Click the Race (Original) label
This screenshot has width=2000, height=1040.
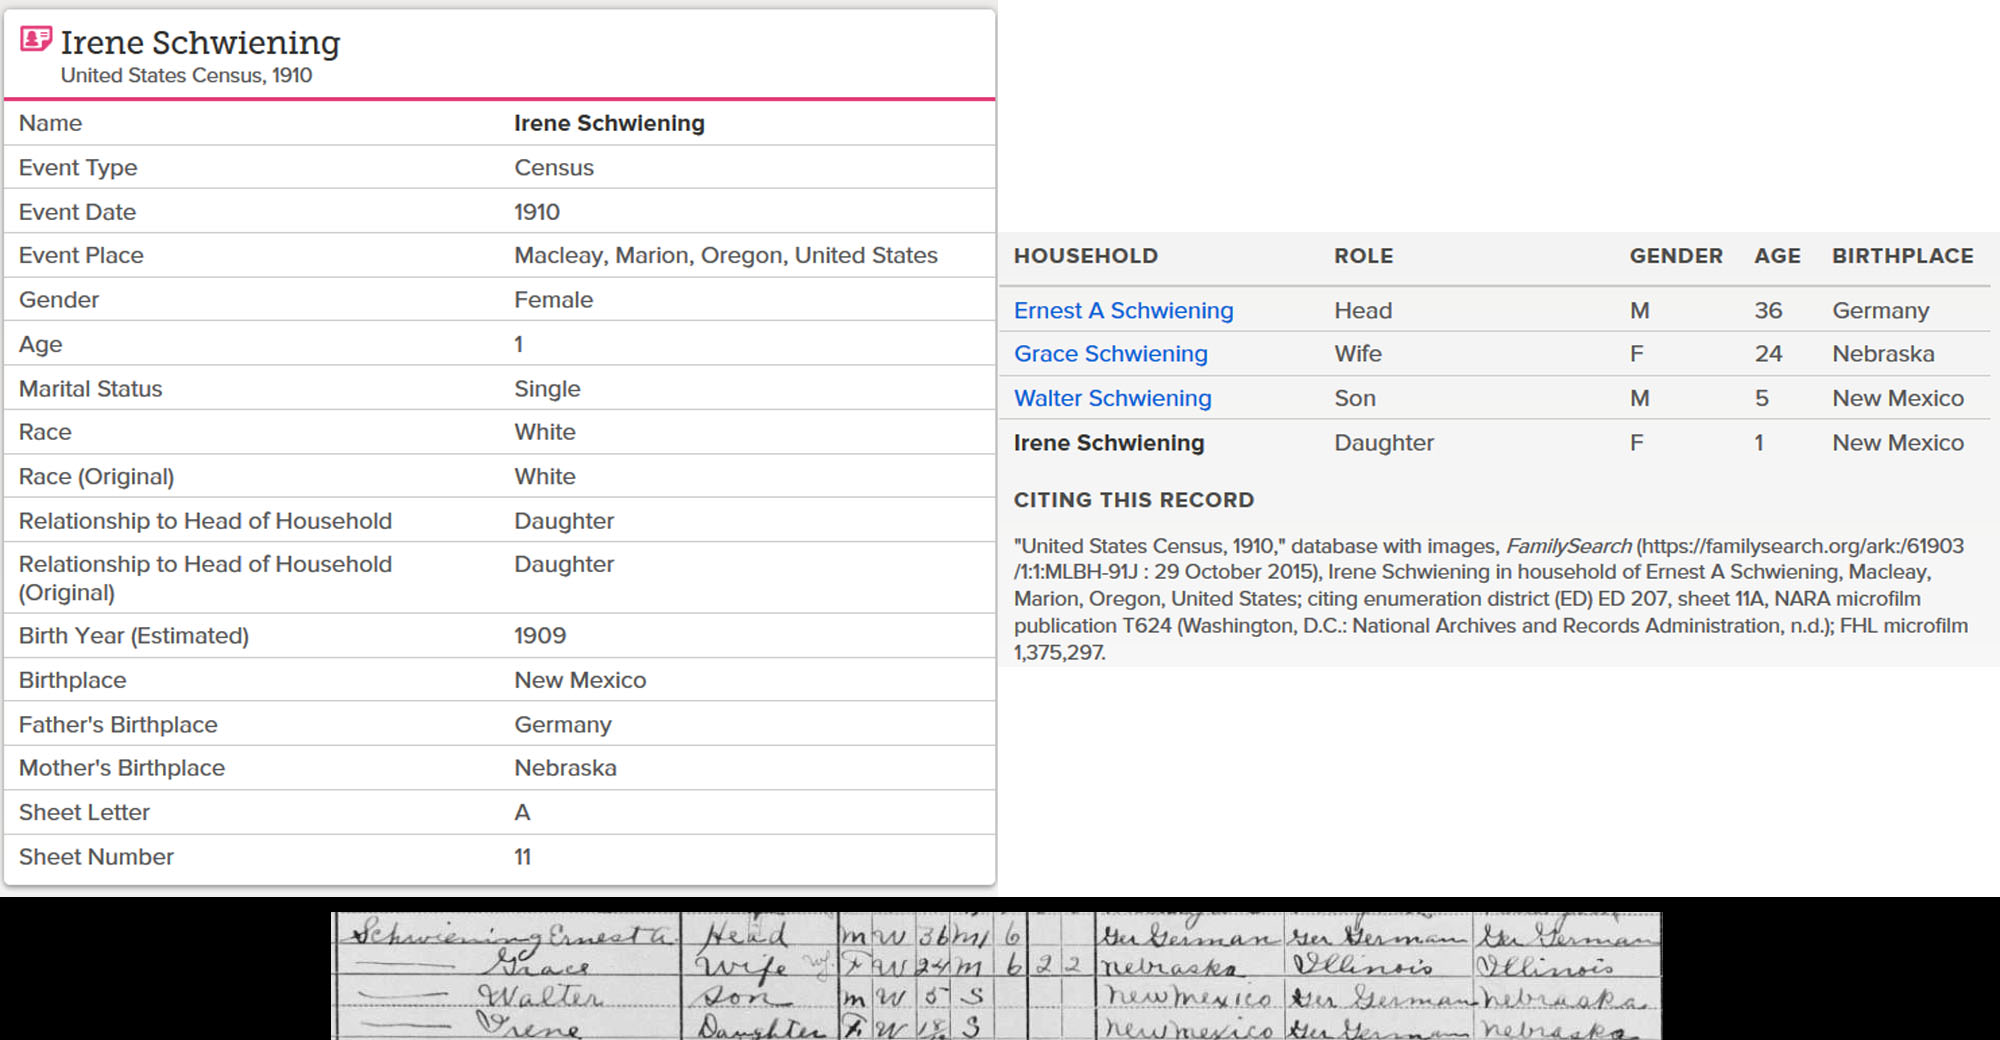pos(96,476)
